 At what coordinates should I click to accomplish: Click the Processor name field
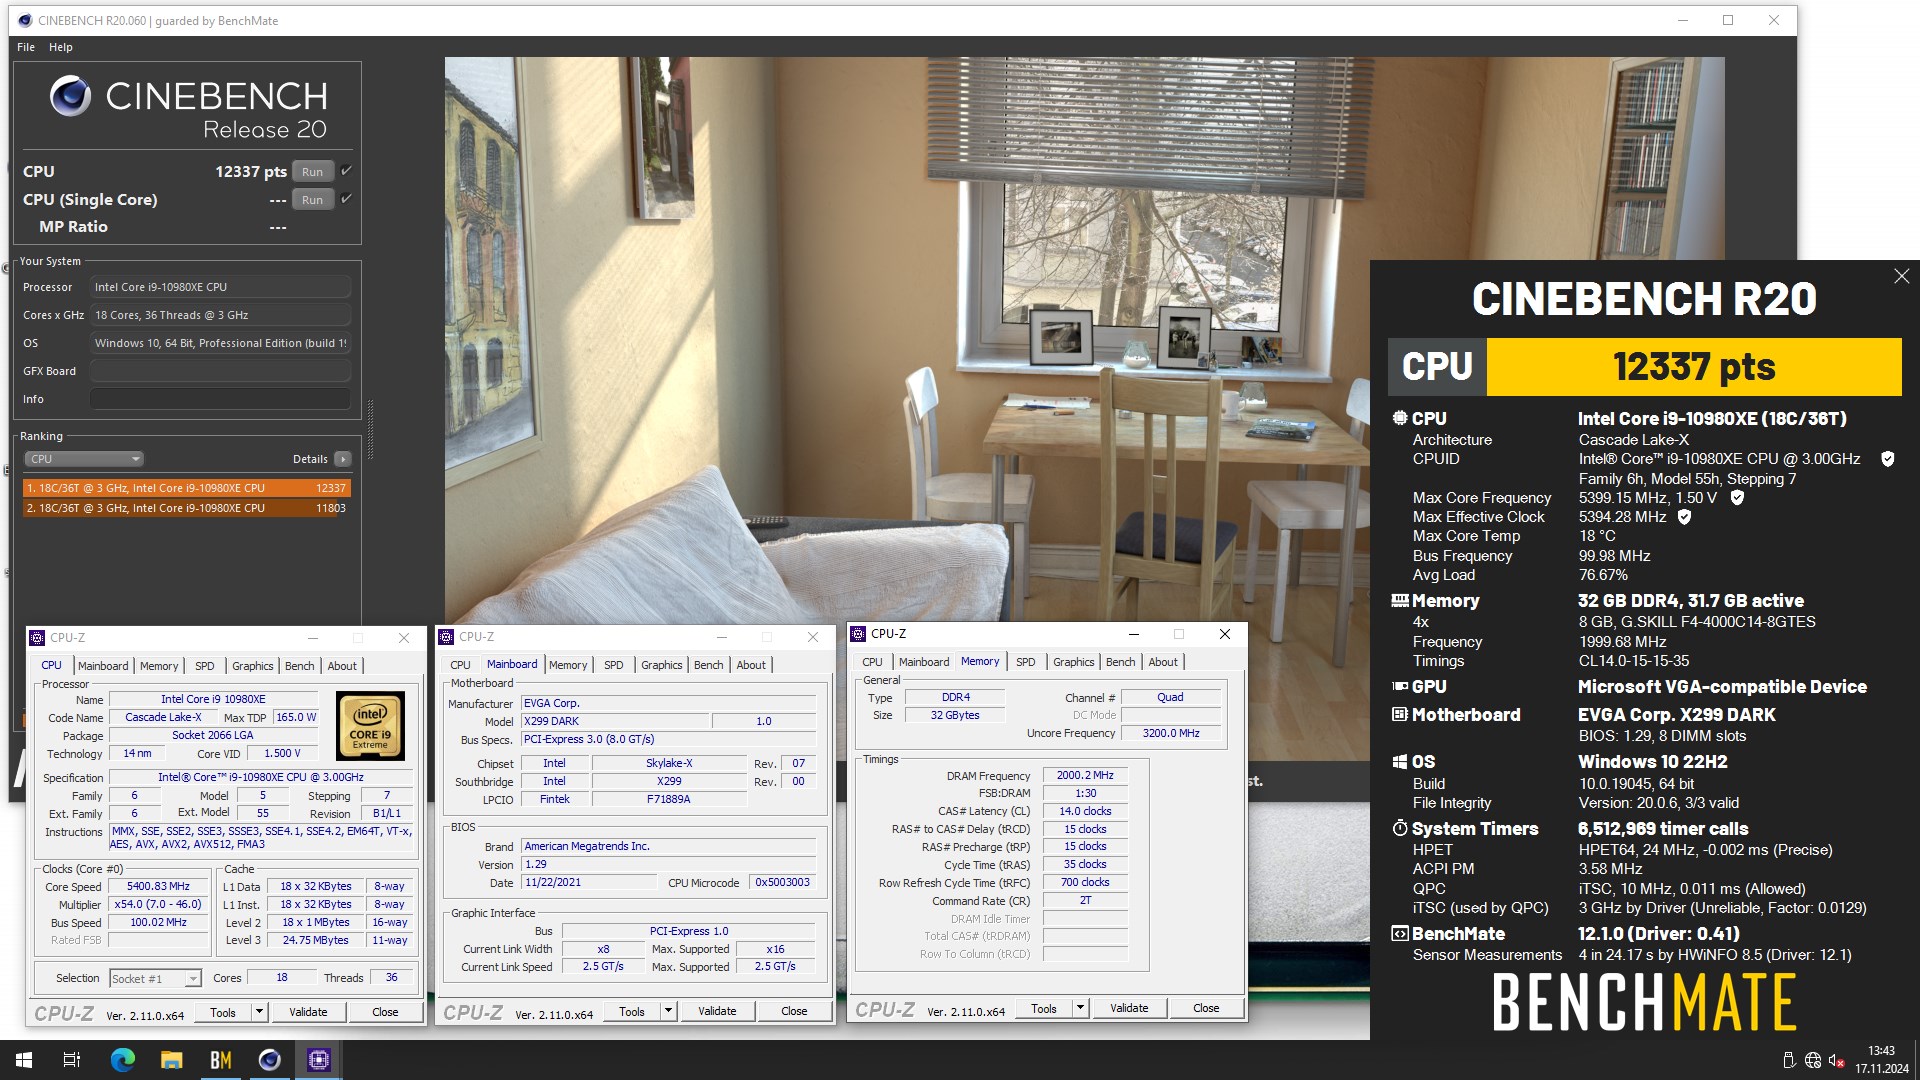pos(220,287)
